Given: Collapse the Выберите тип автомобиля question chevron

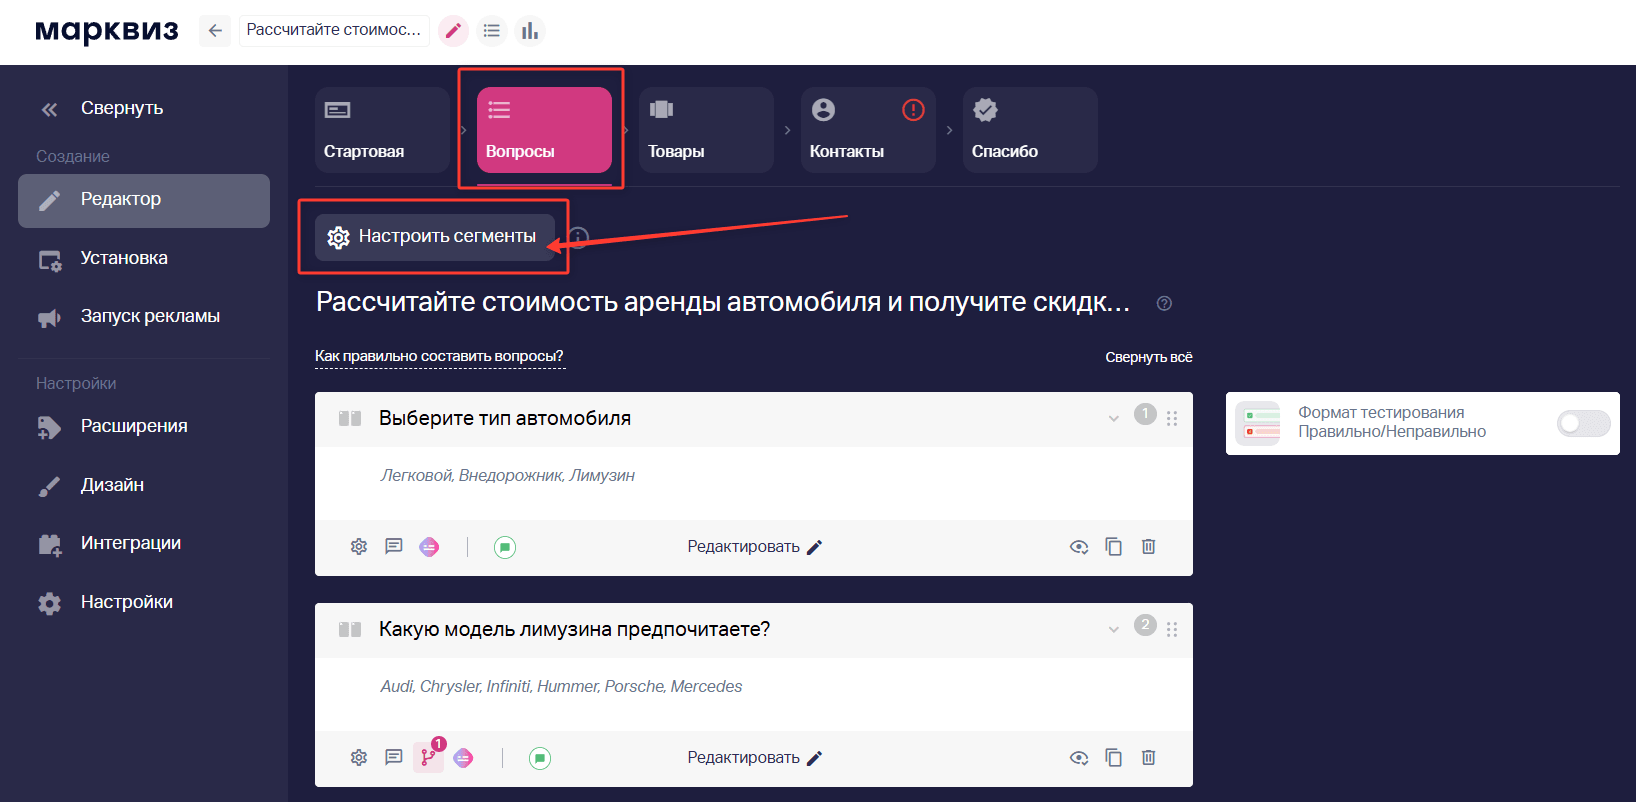Looking at the screenshot, I should click(x=1113, y=419).
